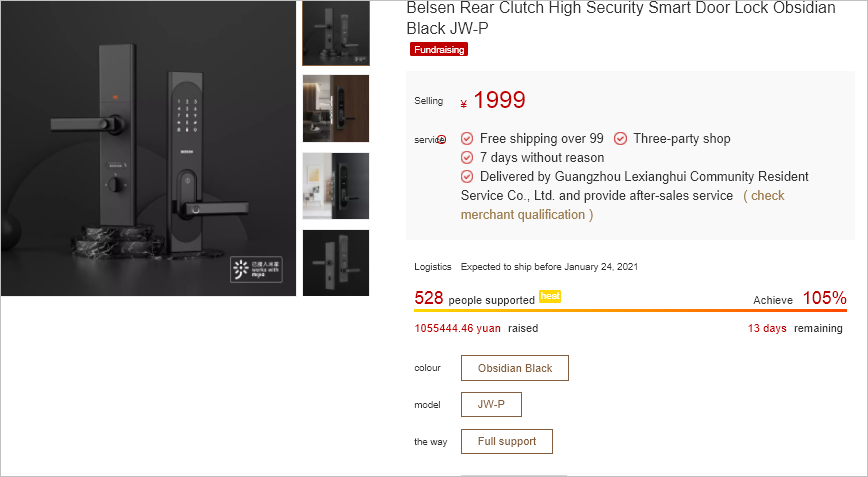Select the Obsidian Black colour option
Screen dimensions: 868x477
point(514,368)
